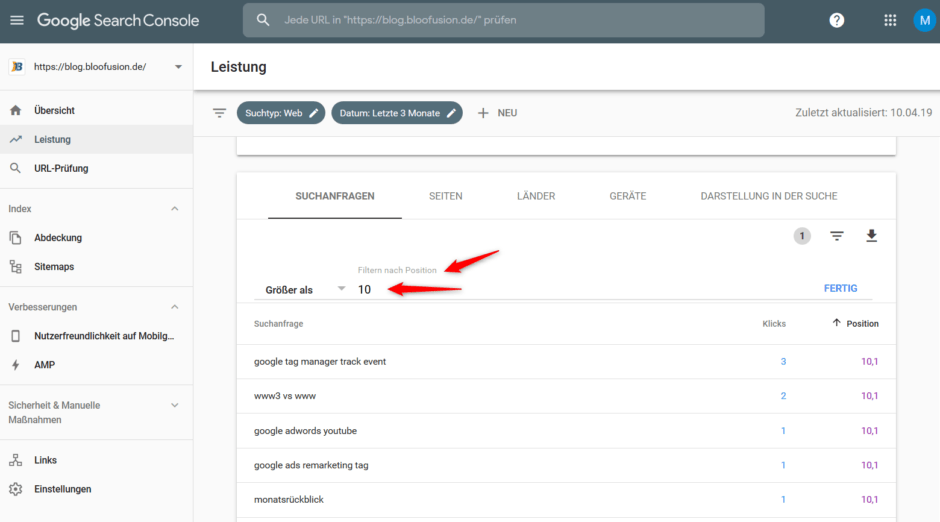Click the Datum: Letzte 3 Monate chip
The height and width of the screenshot is (522, 940).
click(x=397, y=113)
